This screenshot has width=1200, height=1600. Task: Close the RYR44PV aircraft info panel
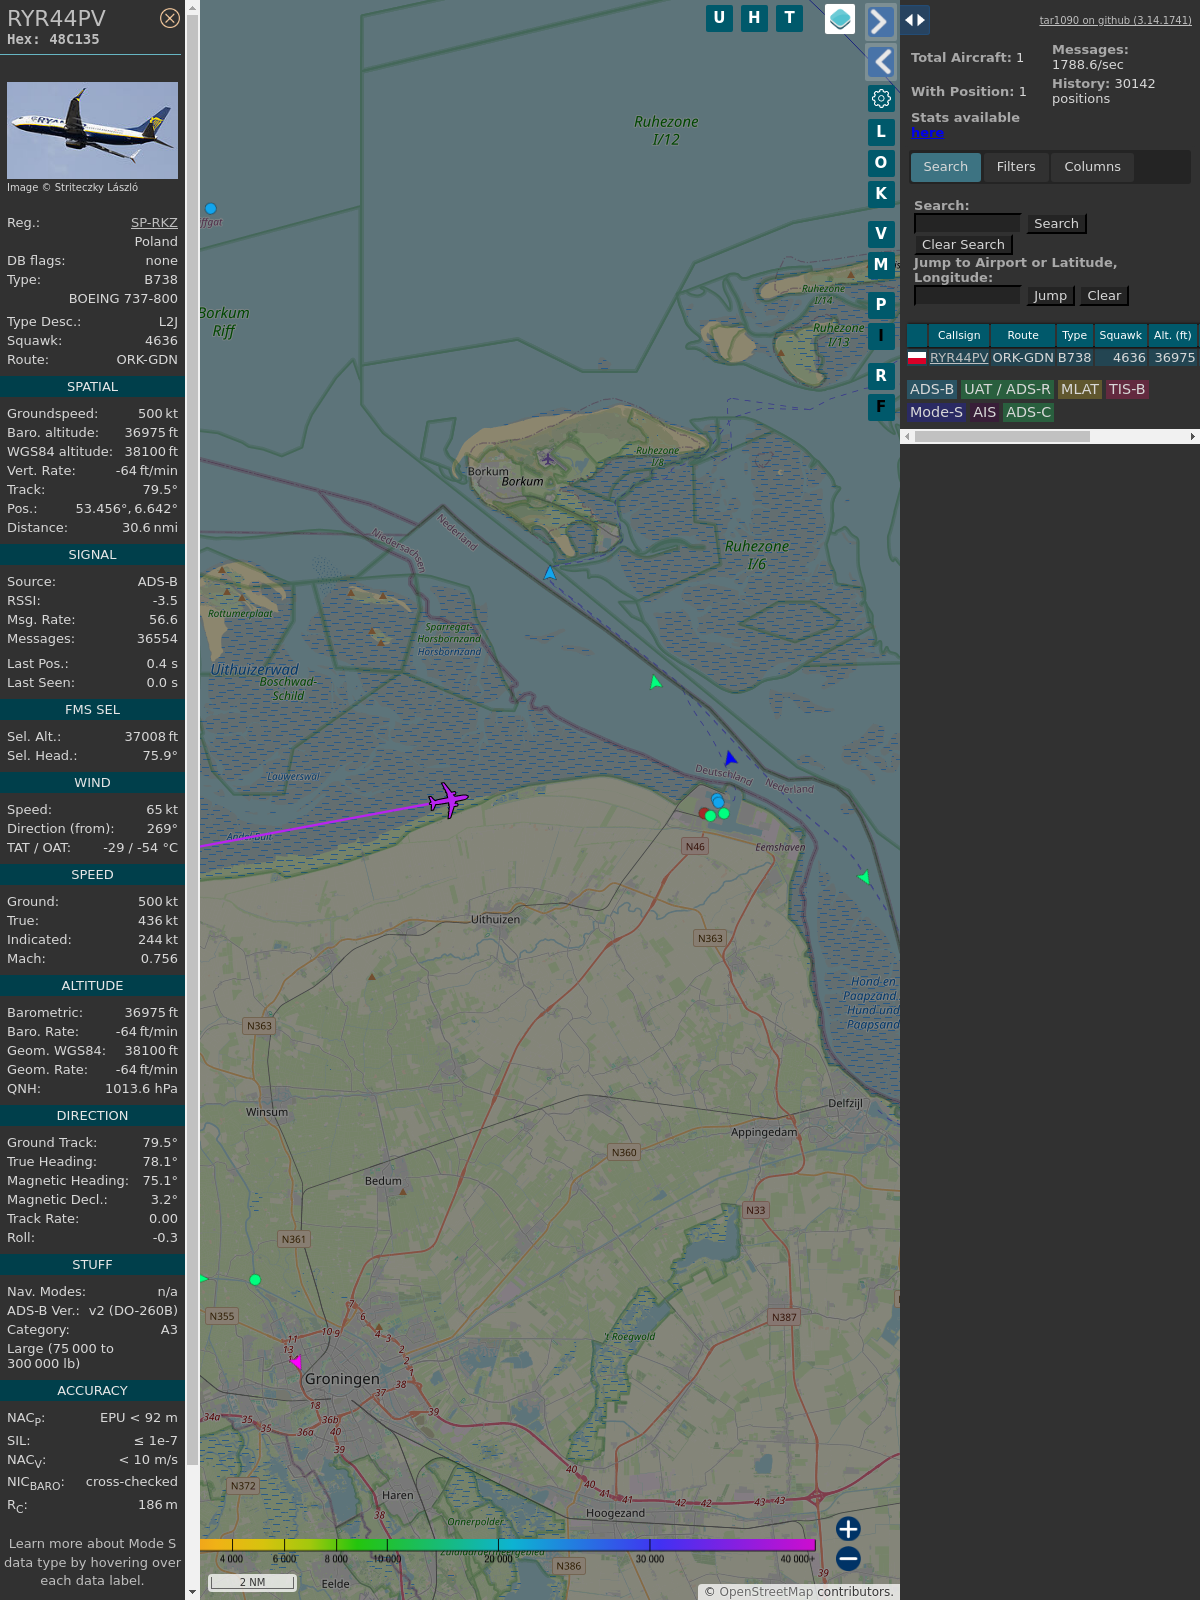click(170, 18)
